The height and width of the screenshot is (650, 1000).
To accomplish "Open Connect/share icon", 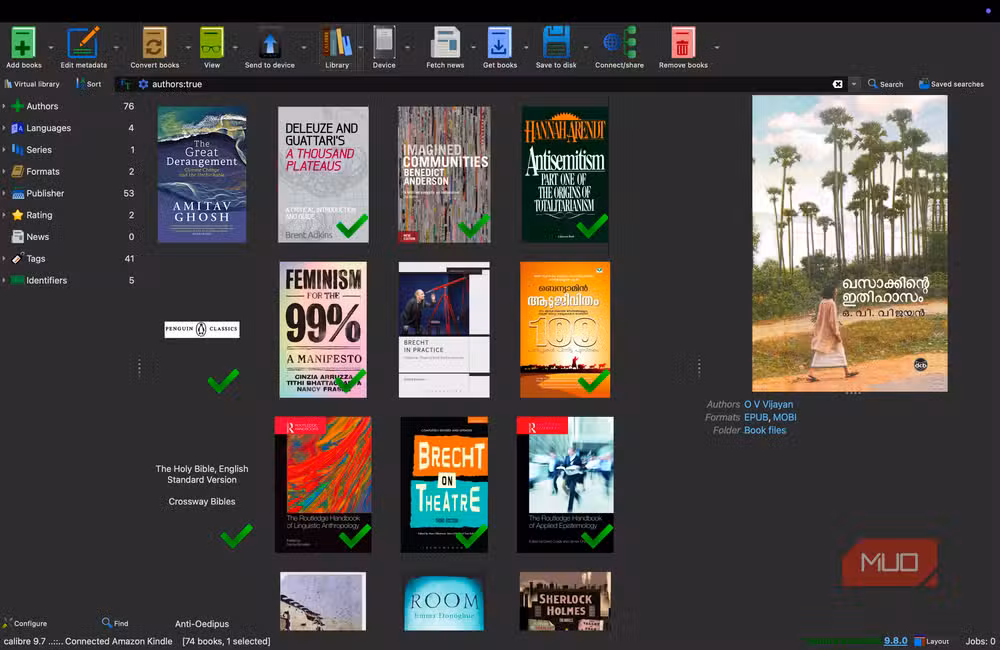I will (619, 43).
